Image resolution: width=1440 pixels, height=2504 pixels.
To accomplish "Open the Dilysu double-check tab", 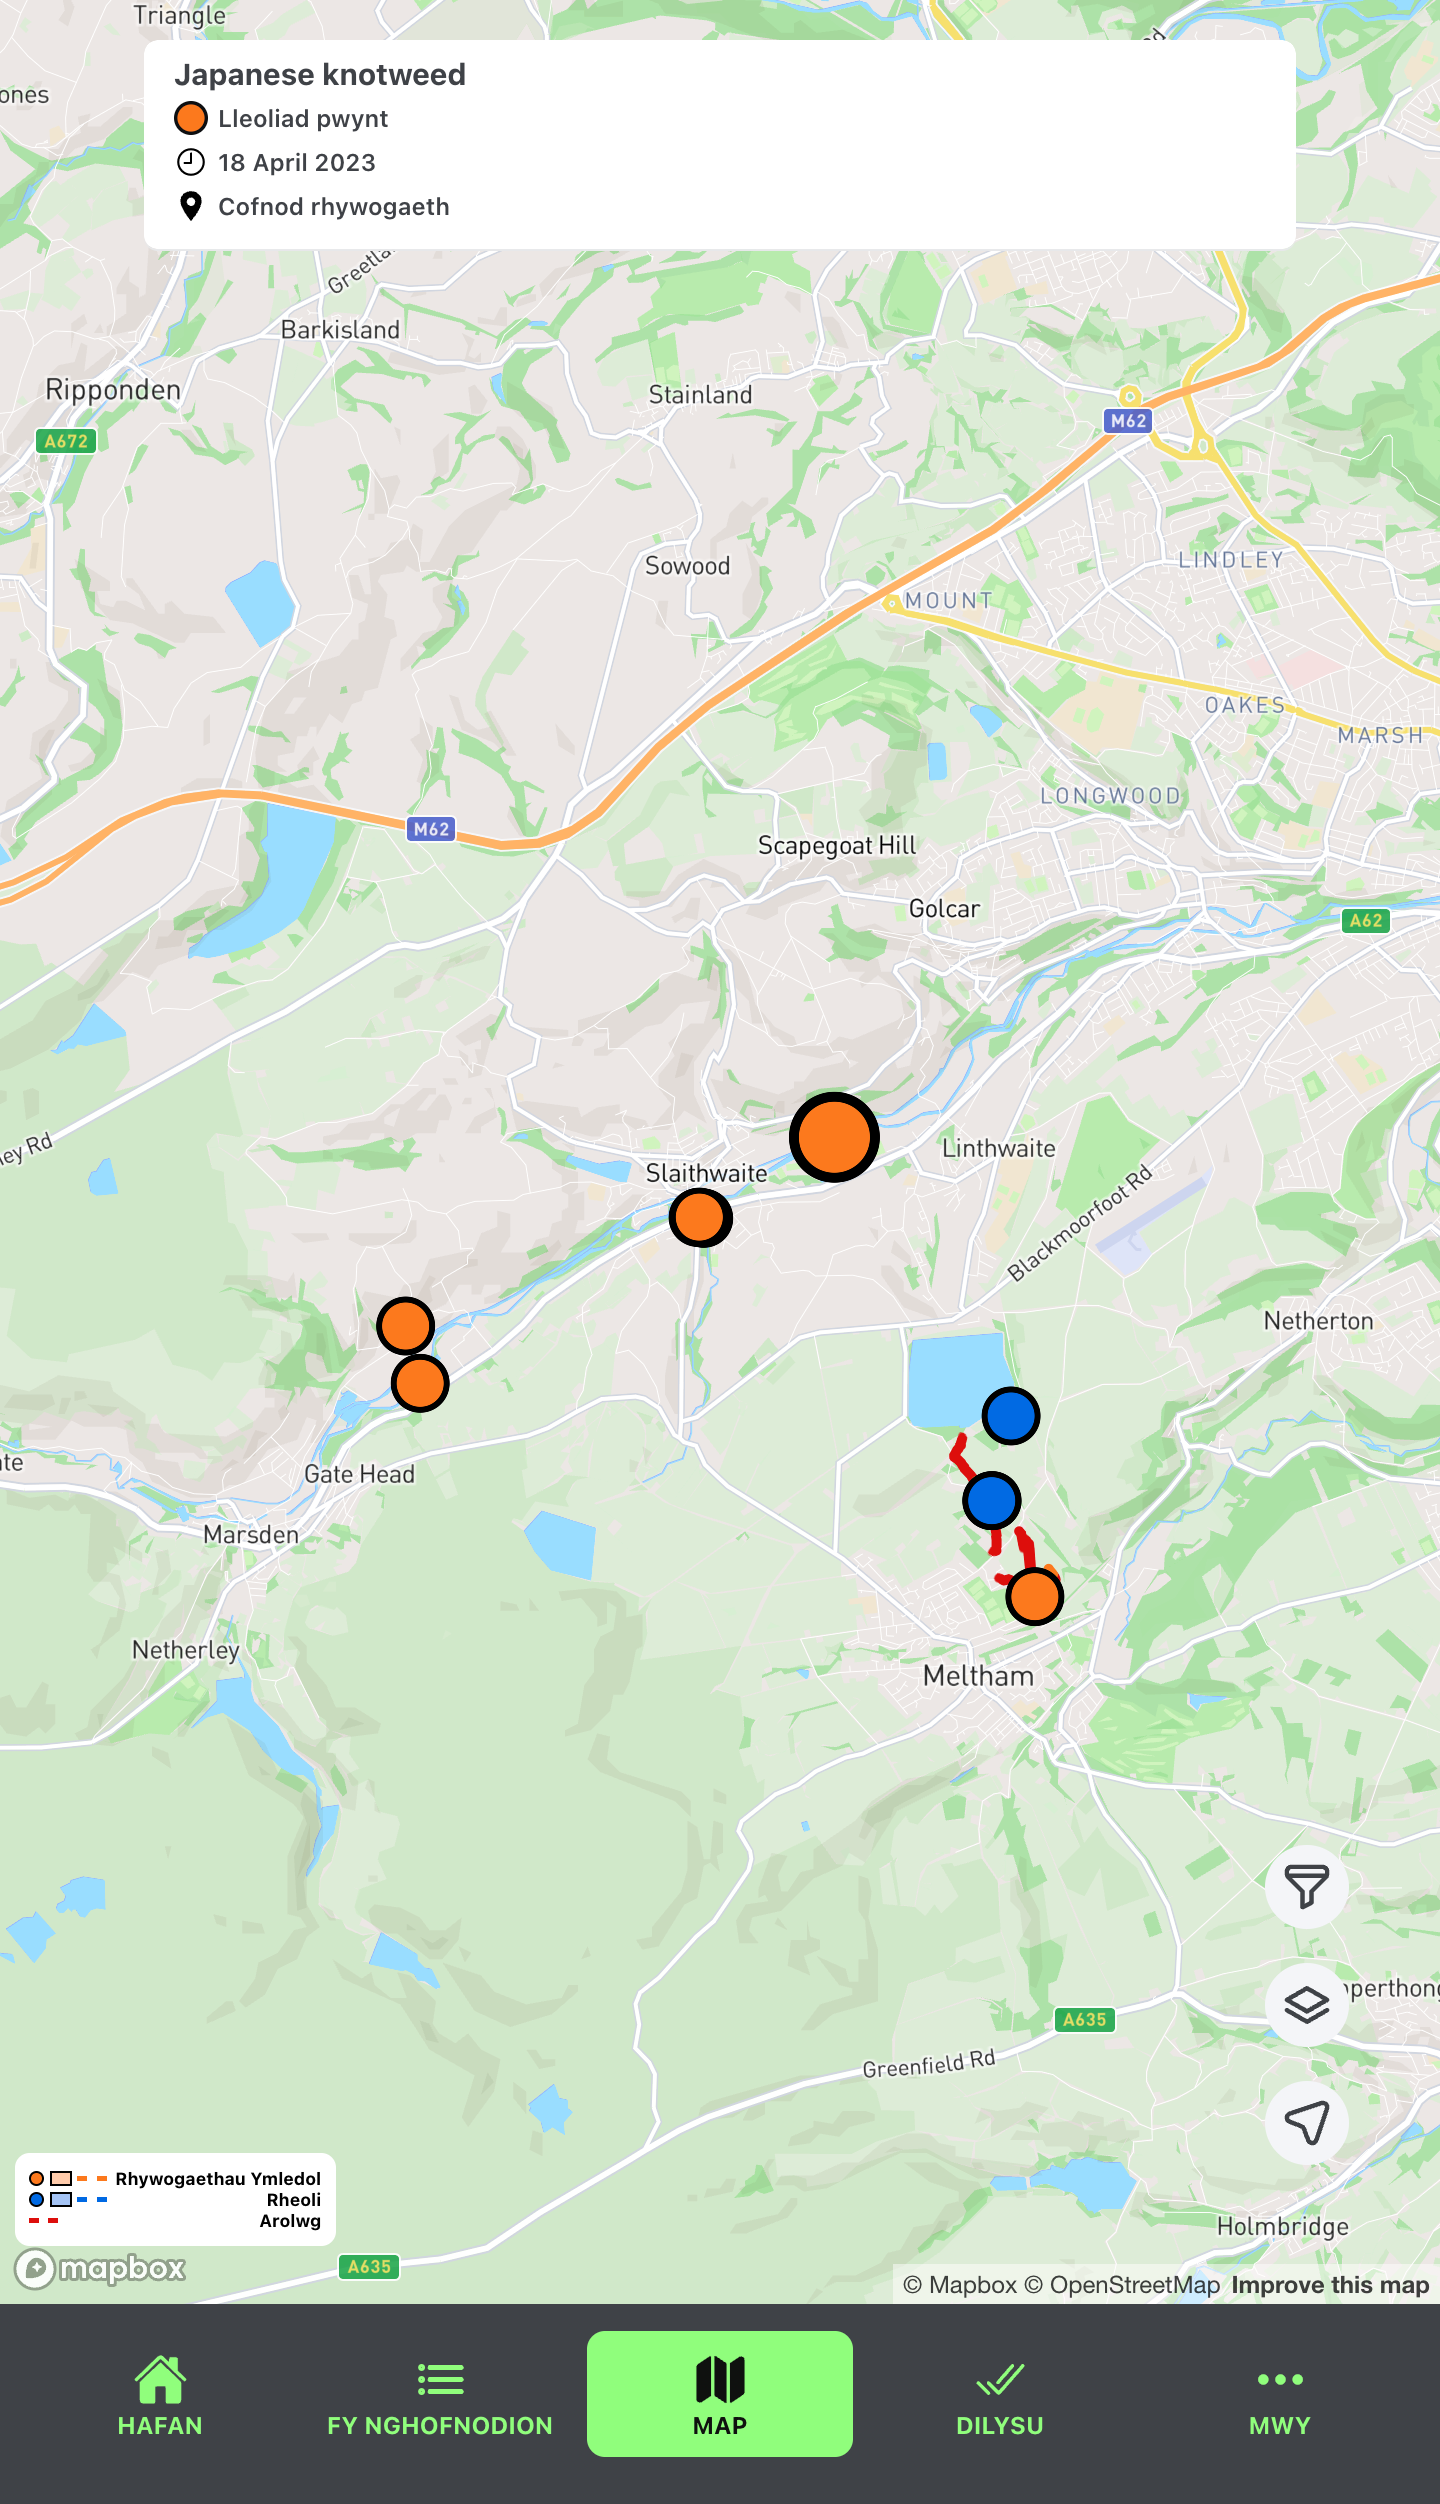I will pos(1000,2396).
